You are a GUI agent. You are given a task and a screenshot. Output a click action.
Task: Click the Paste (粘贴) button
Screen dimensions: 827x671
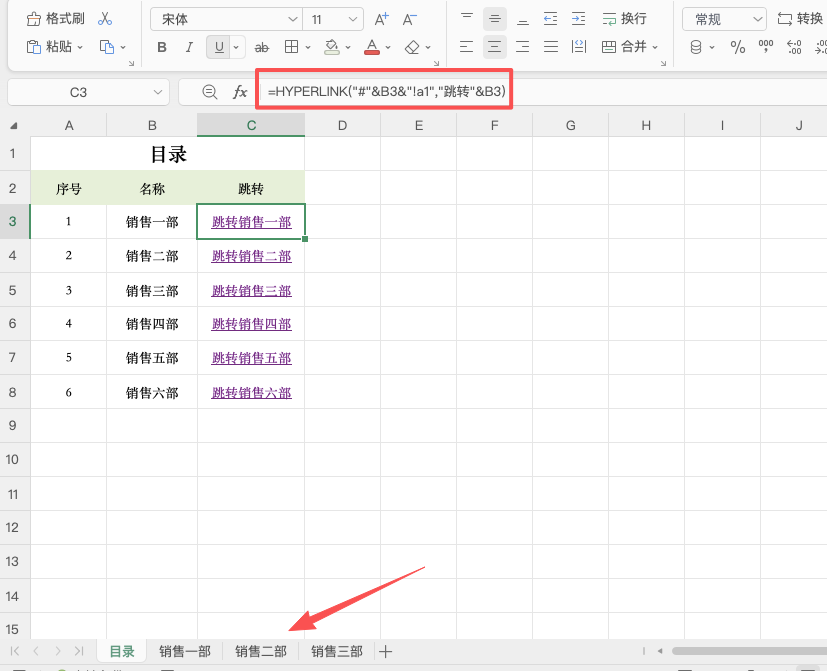49,47
